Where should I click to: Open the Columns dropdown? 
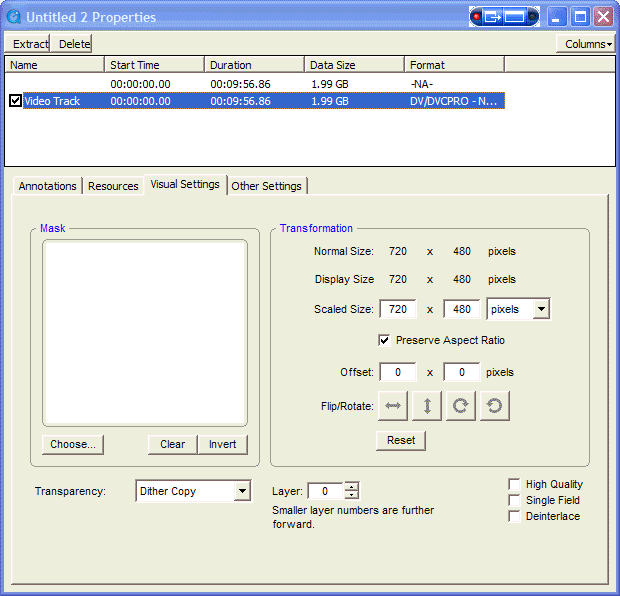585,44
